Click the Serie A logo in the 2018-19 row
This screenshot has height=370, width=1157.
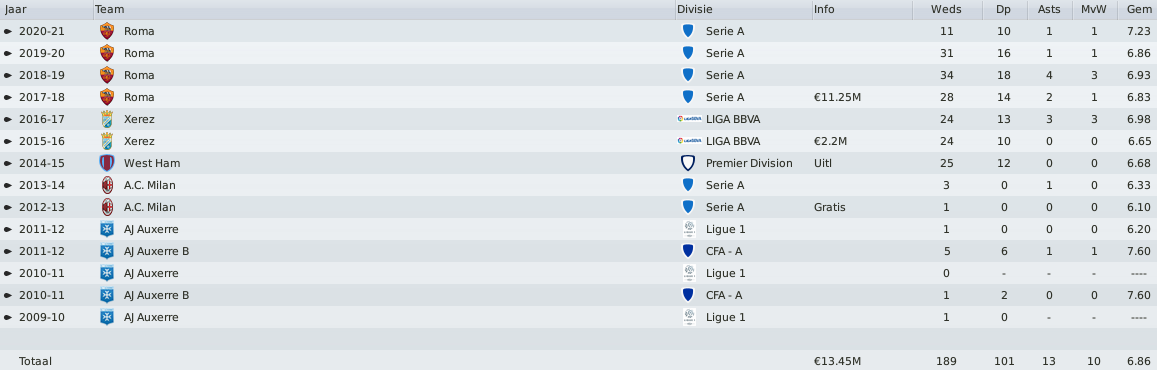[688, 75]
